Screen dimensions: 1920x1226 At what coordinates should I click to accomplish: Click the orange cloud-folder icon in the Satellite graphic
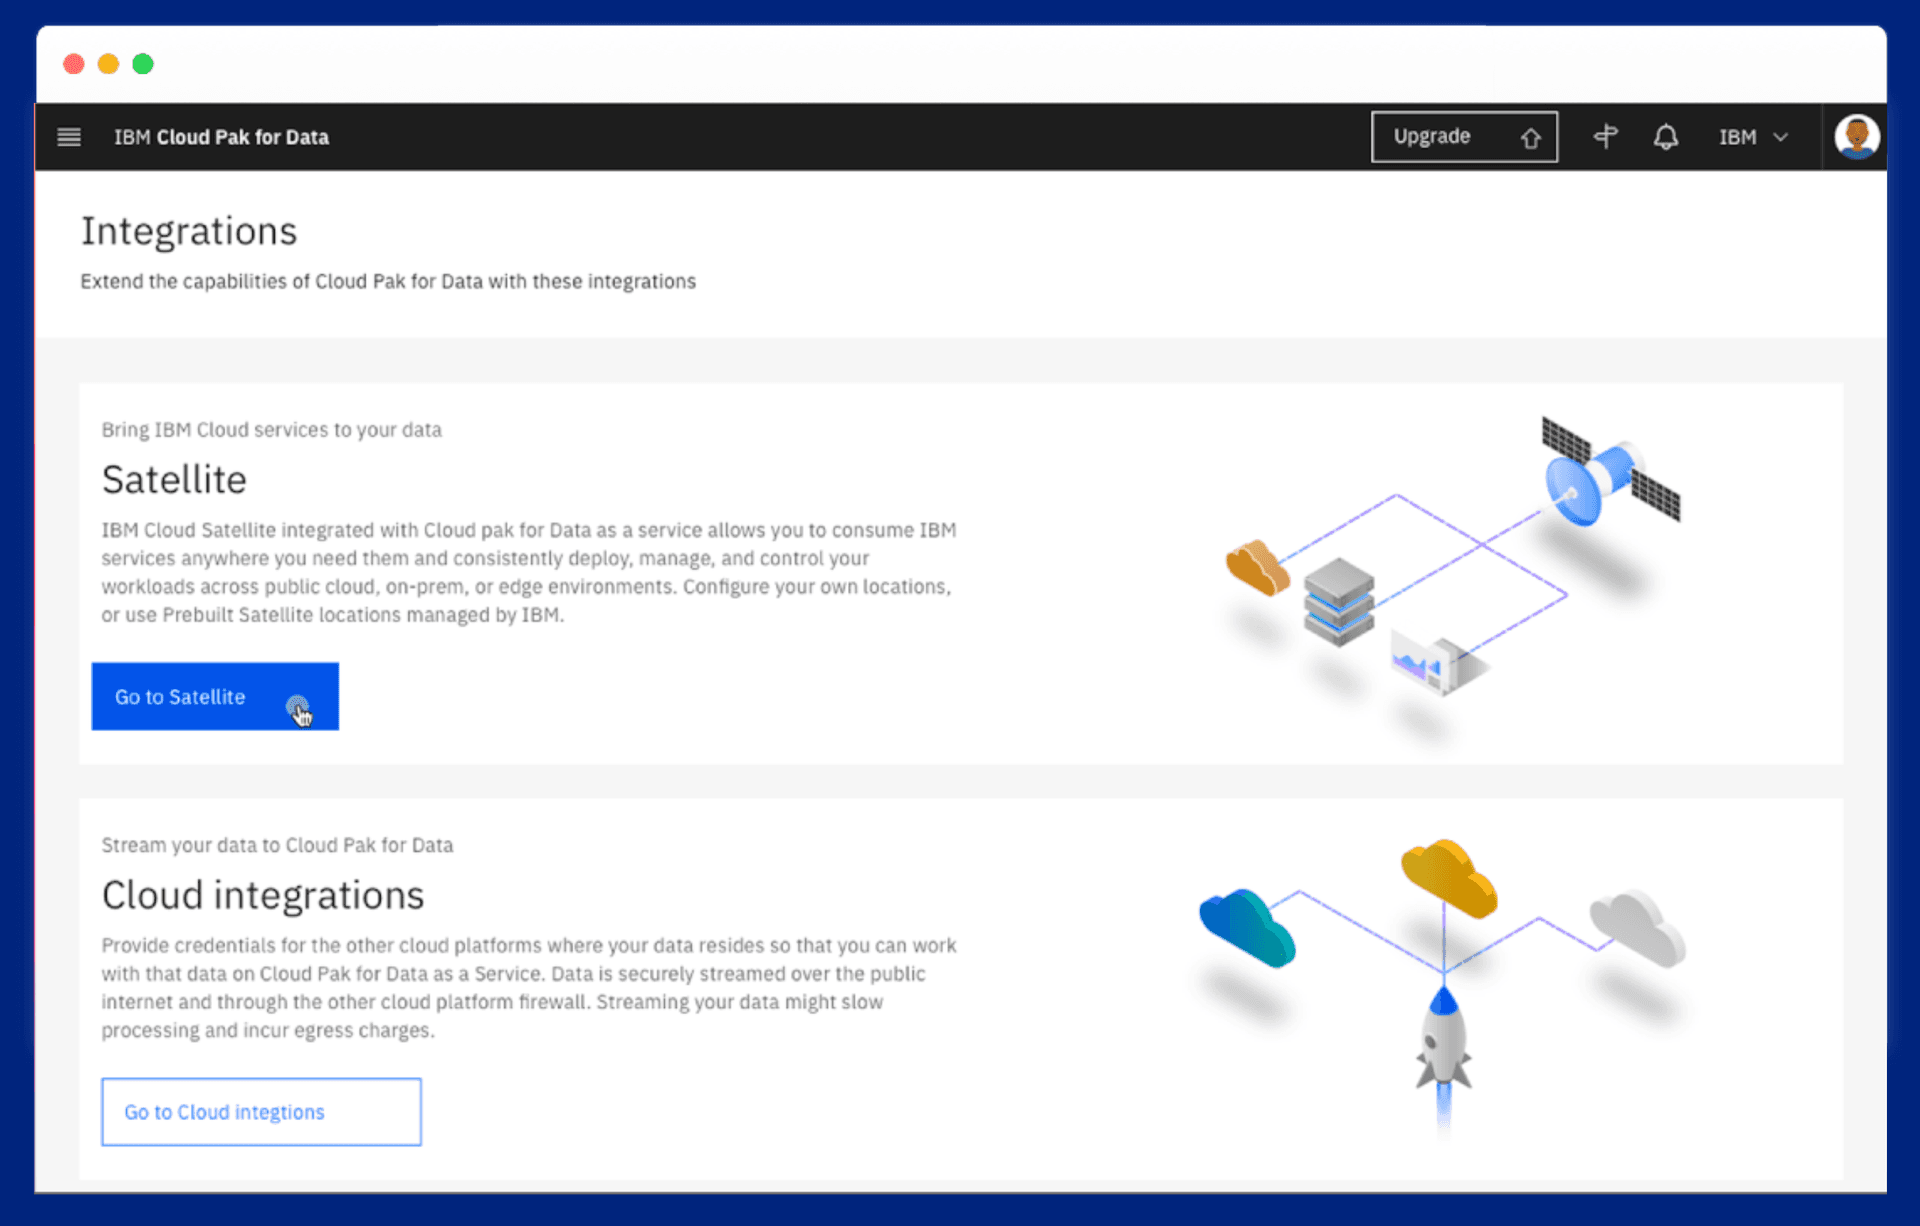(1255, 565)
